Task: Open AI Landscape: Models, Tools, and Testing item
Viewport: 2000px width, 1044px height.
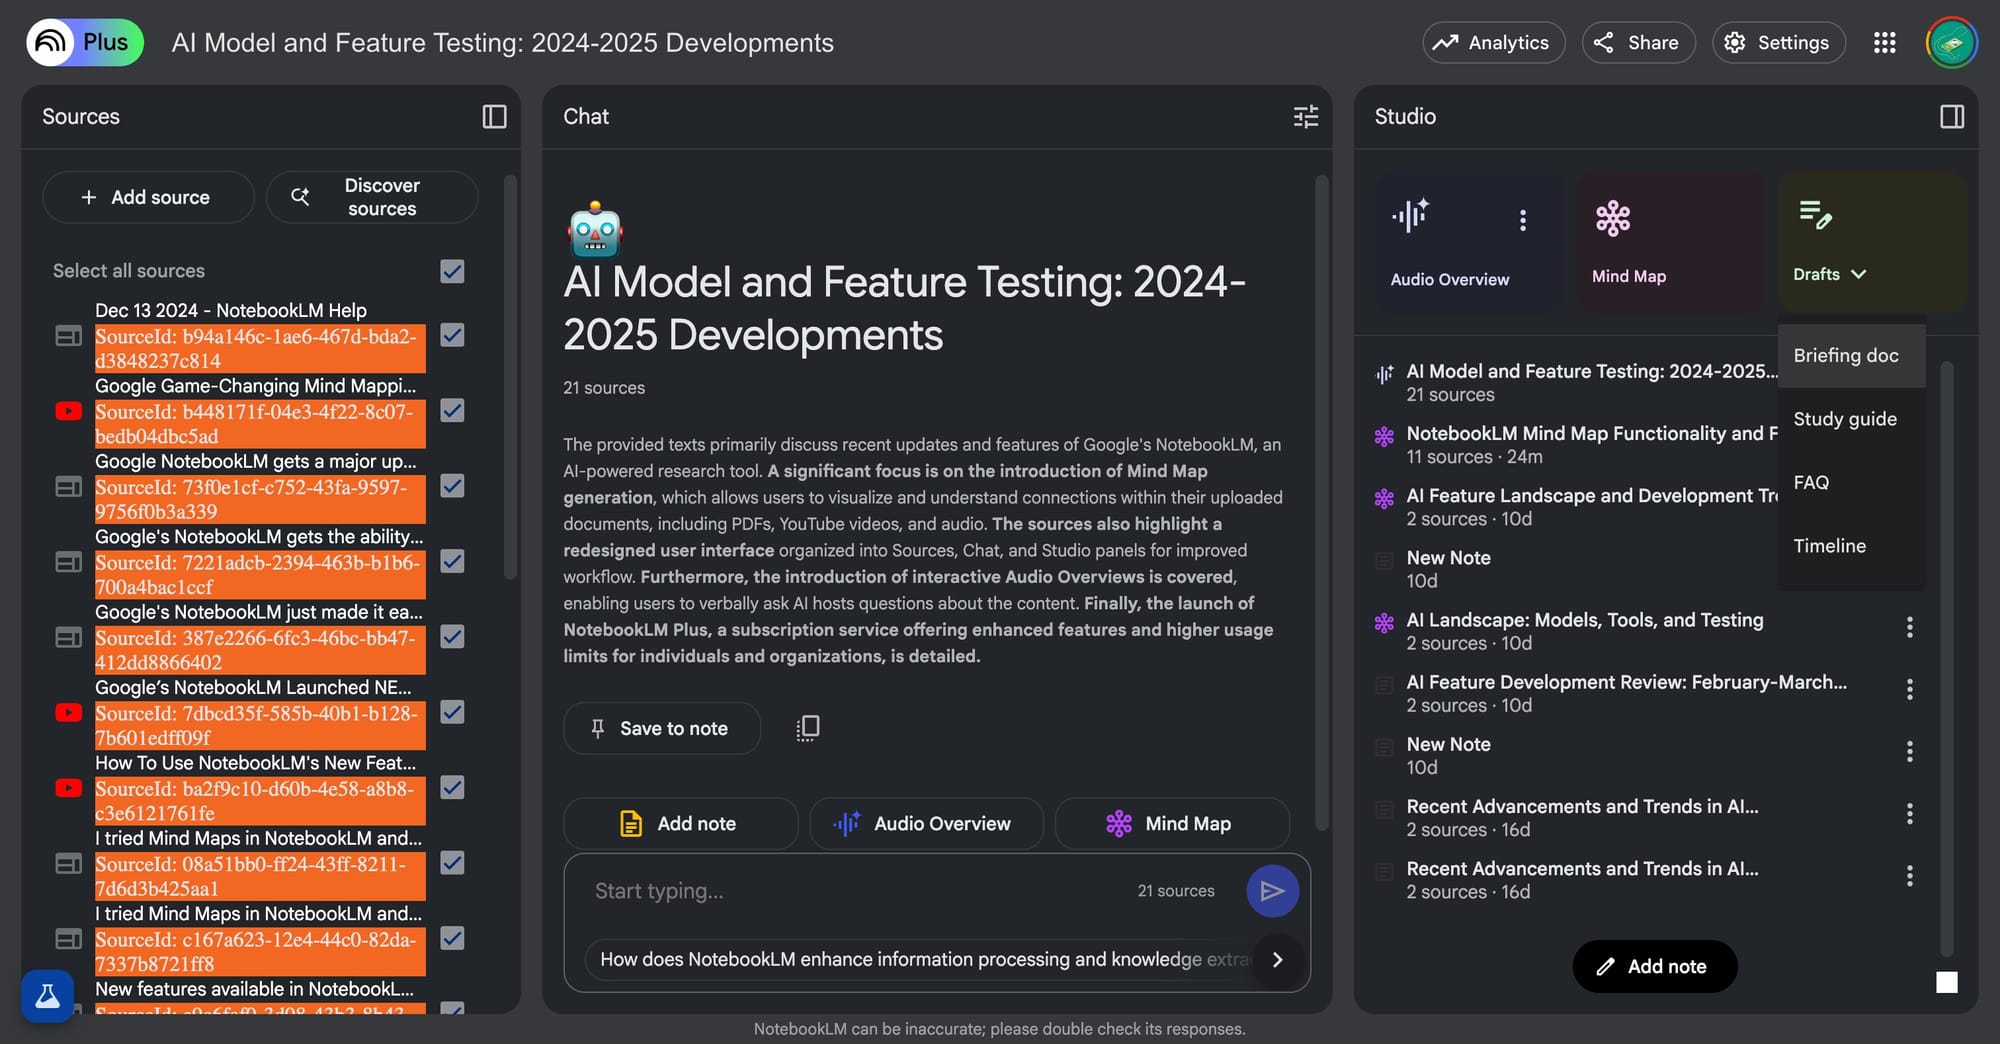Action: click(x=1584, y=631)
